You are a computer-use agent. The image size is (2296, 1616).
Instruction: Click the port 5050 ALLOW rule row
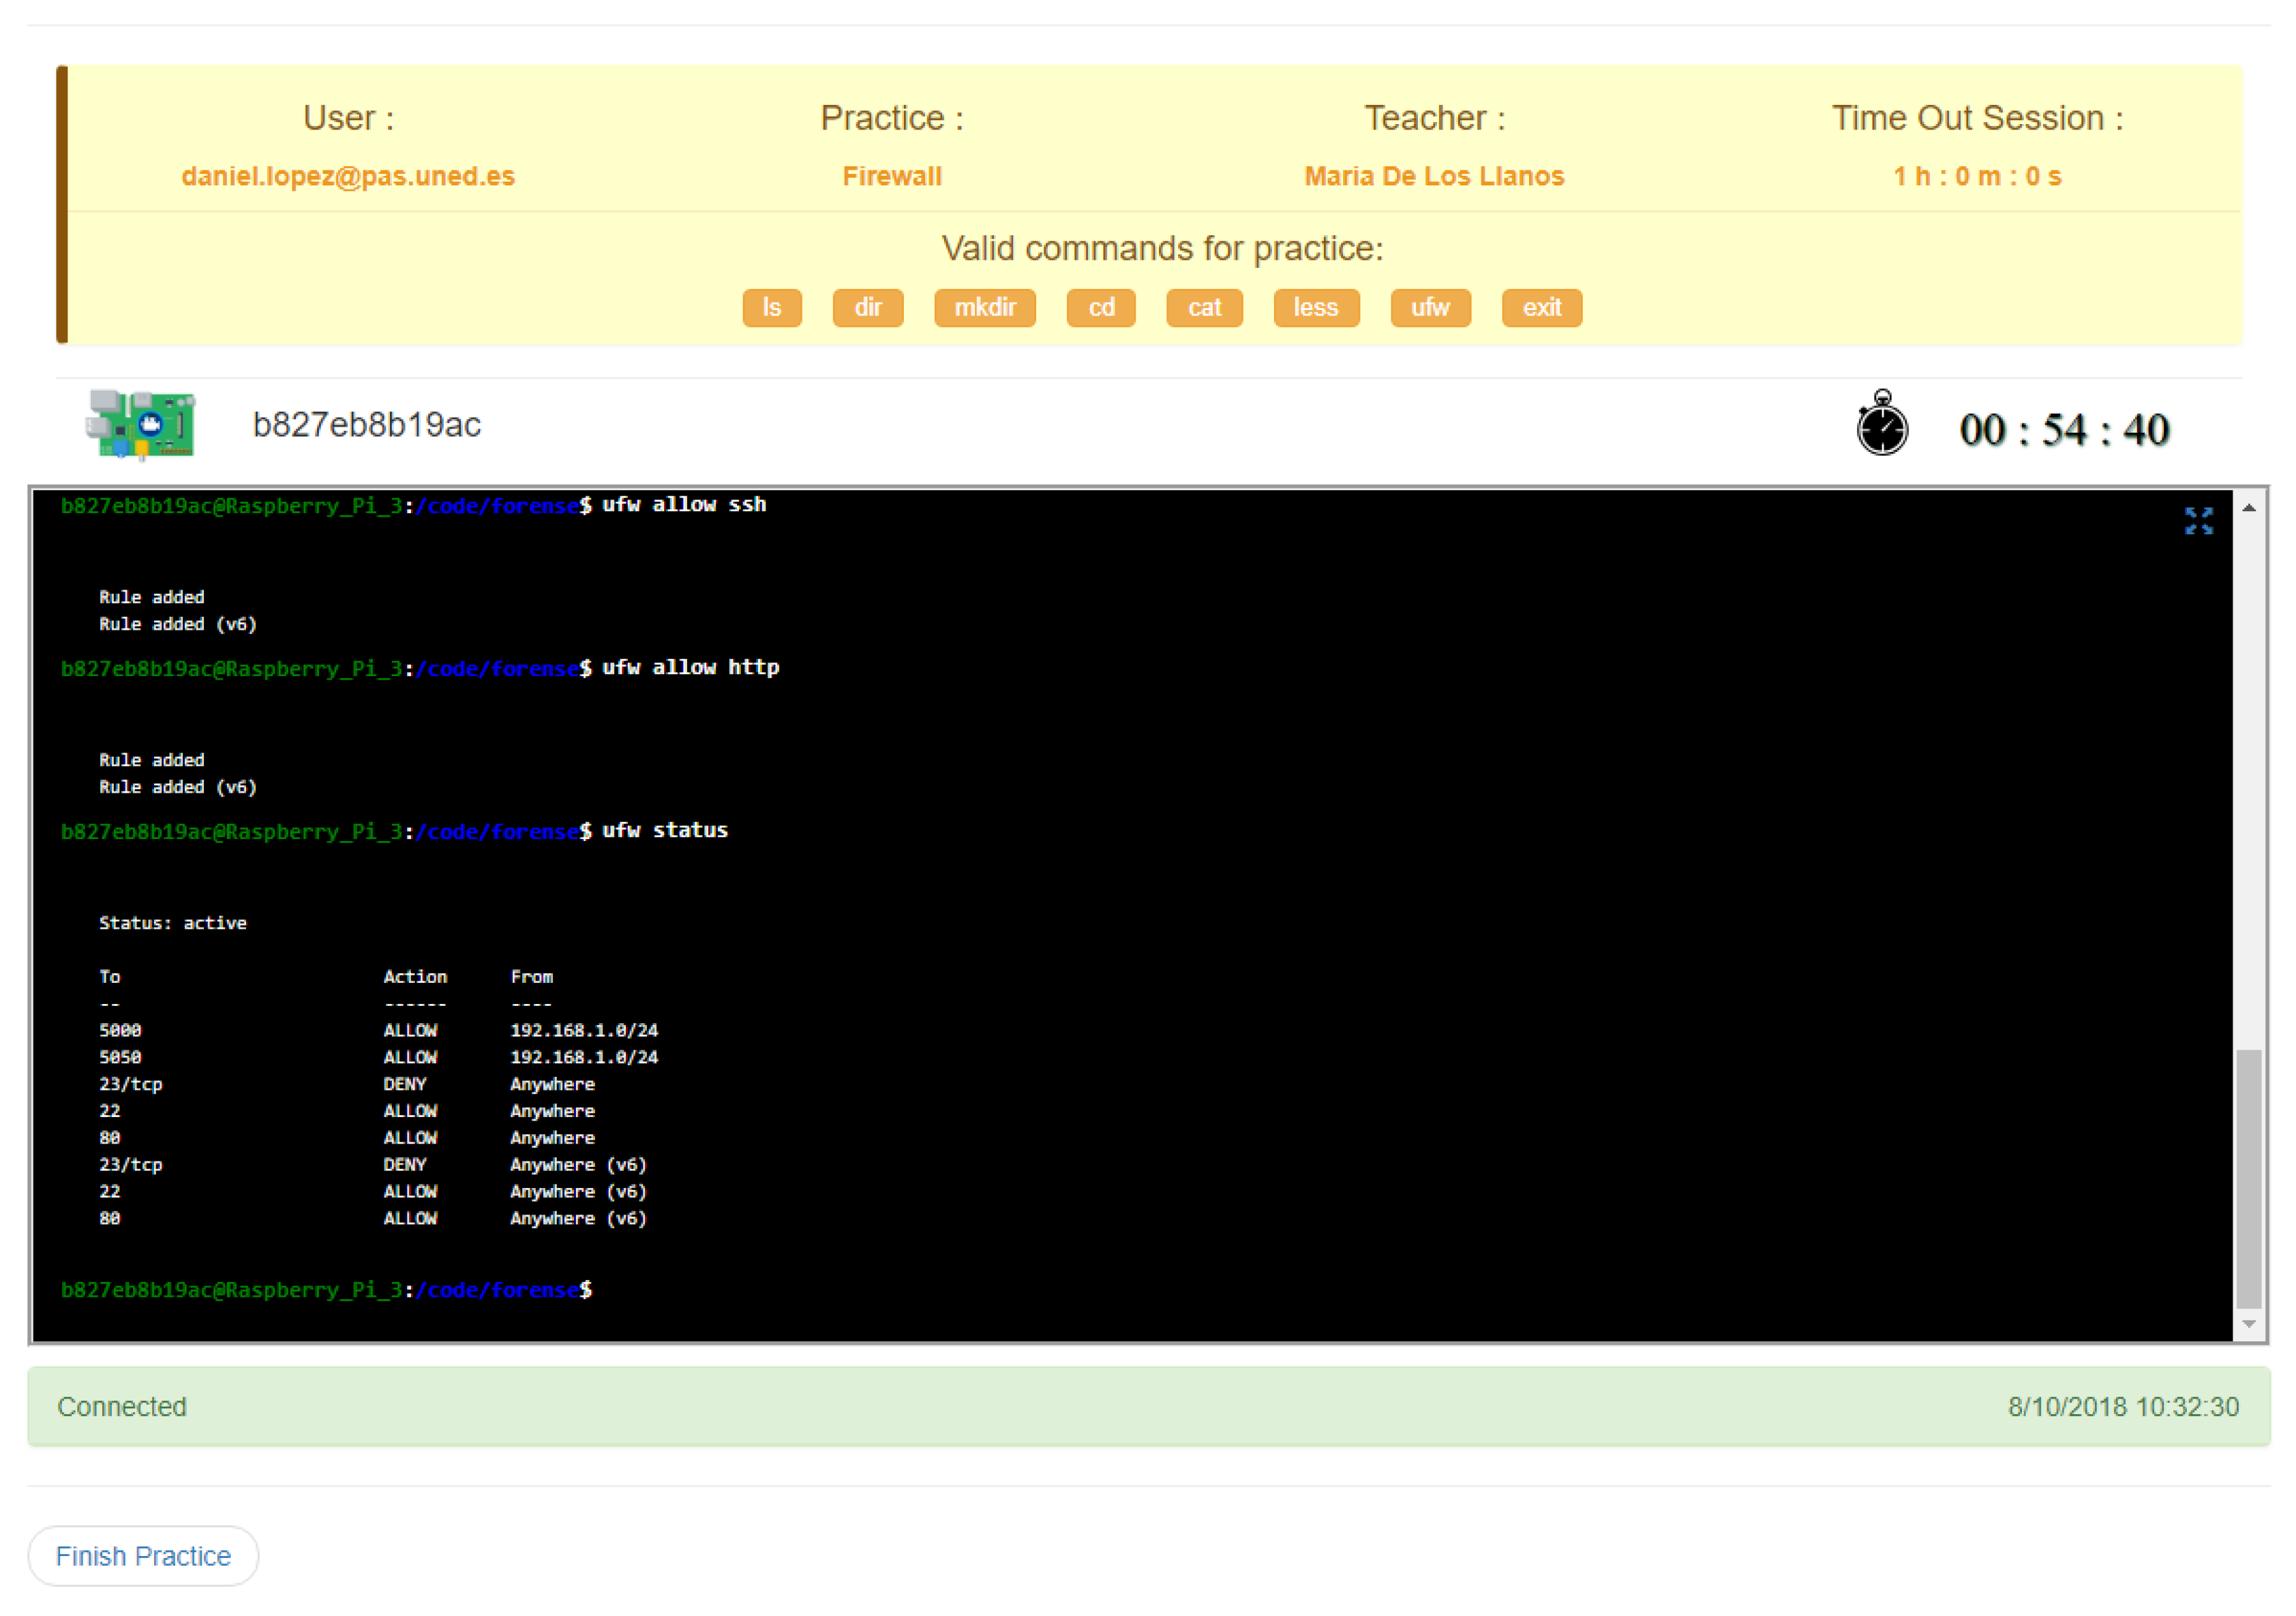tap(378, 1057)
